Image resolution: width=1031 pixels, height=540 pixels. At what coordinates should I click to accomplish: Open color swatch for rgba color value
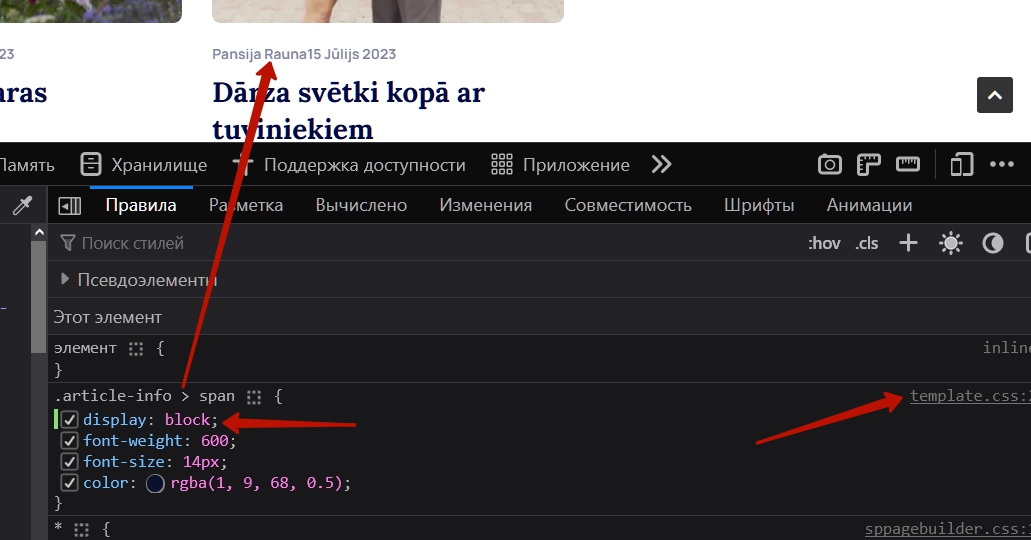point(155,483)
